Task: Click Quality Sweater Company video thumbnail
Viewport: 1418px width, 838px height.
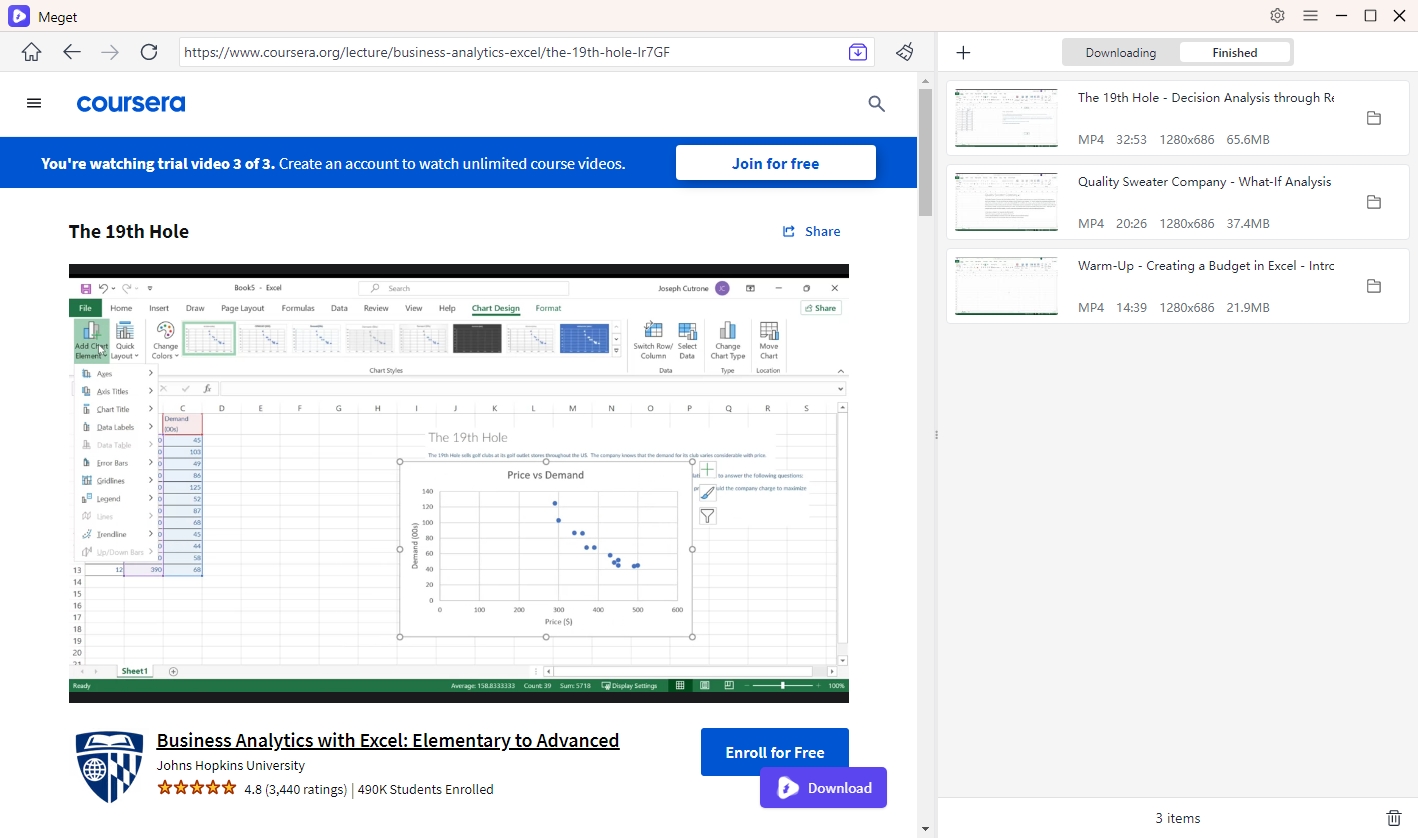Action: (x=1006, y=202)
